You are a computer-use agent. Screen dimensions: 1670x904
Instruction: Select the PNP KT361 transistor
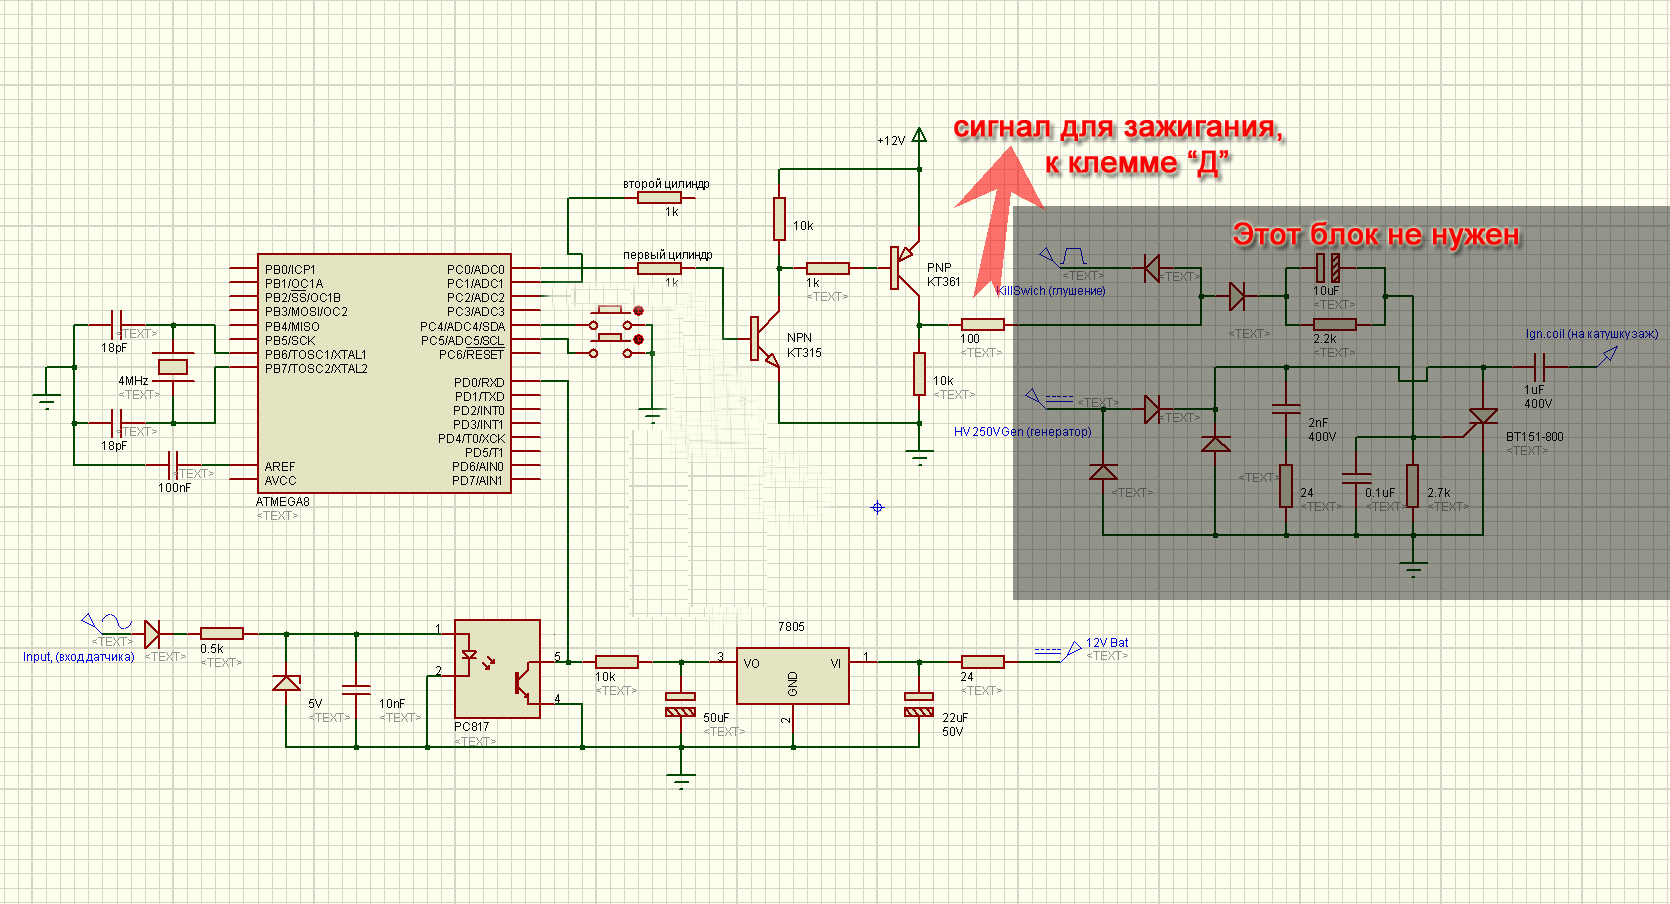[x=905, y=268]
